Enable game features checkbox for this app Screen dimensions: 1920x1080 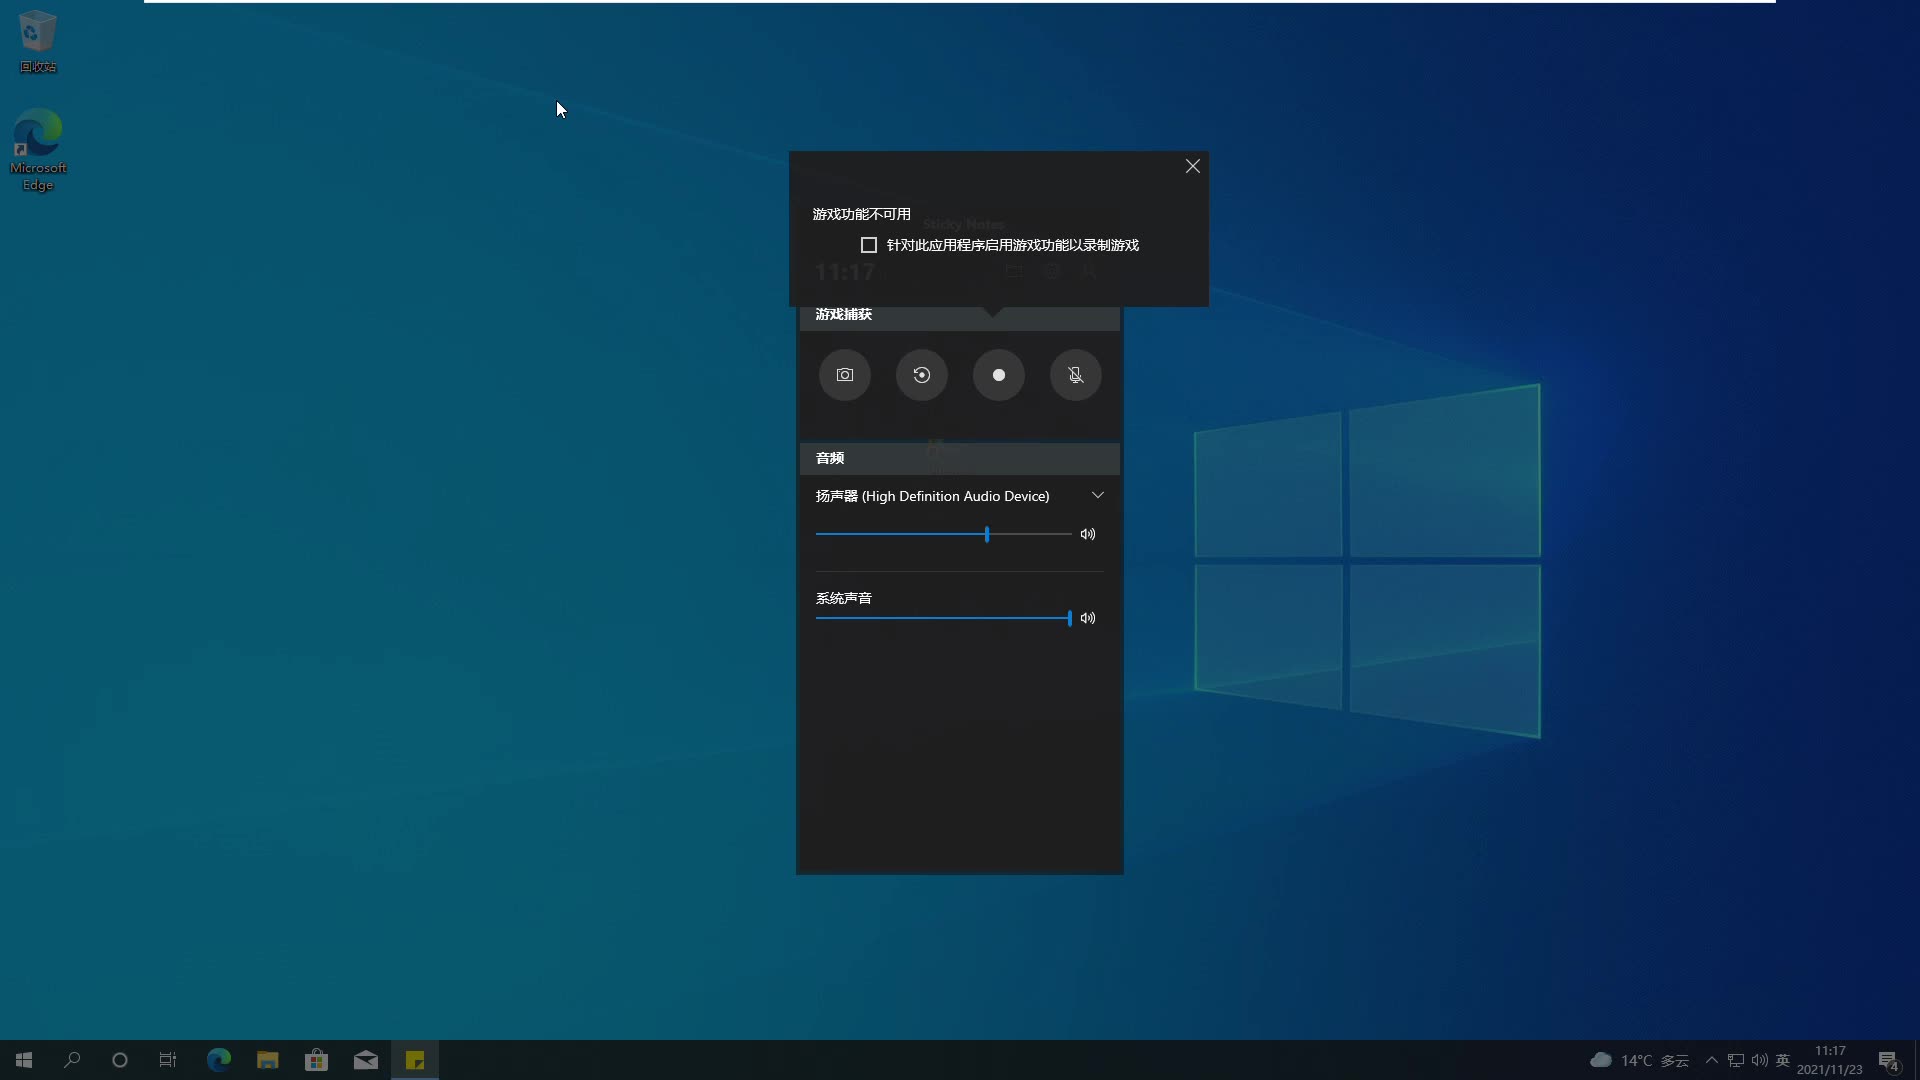869,245
